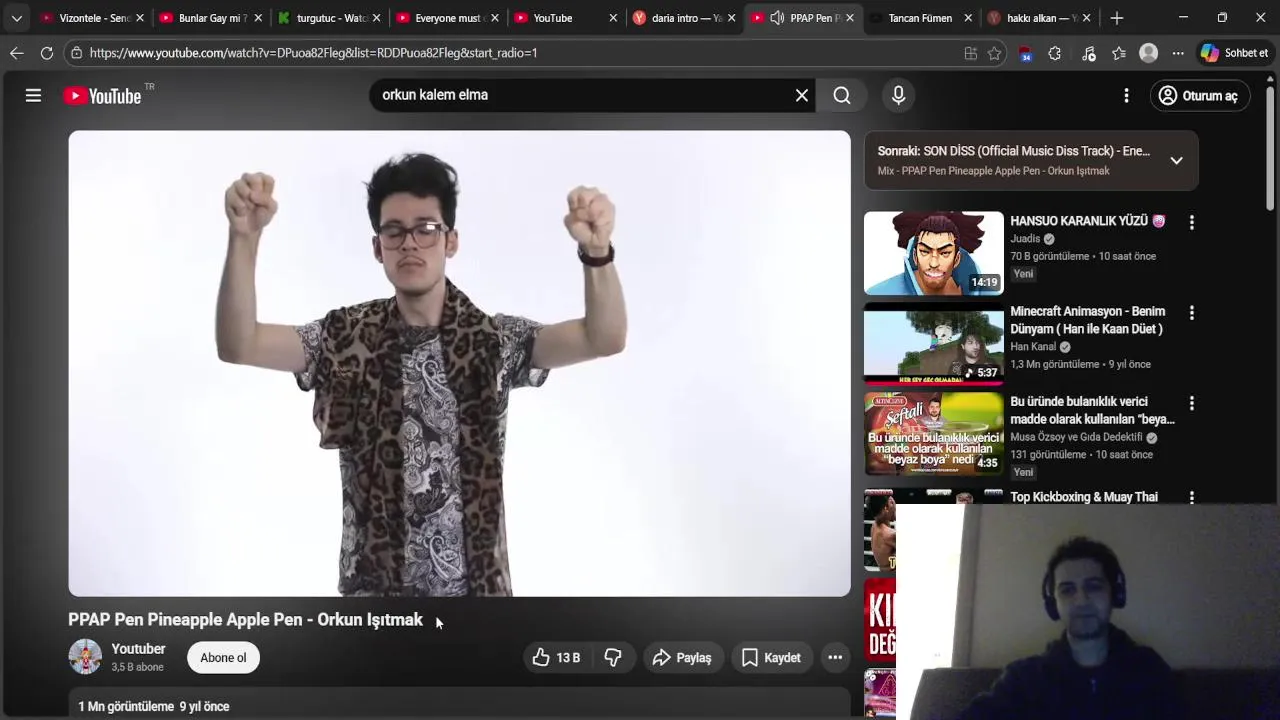1280x720 pixels.
Task: Open options for Minecraft Animasyon video
Action: tap(1191, 312)
